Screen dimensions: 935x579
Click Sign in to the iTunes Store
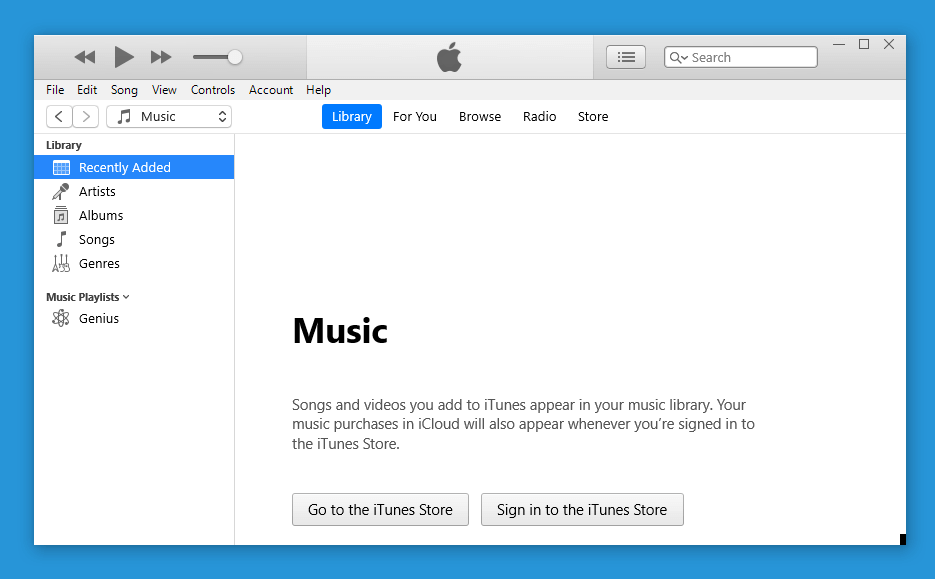pyautogui.click(x=582, y=510)
